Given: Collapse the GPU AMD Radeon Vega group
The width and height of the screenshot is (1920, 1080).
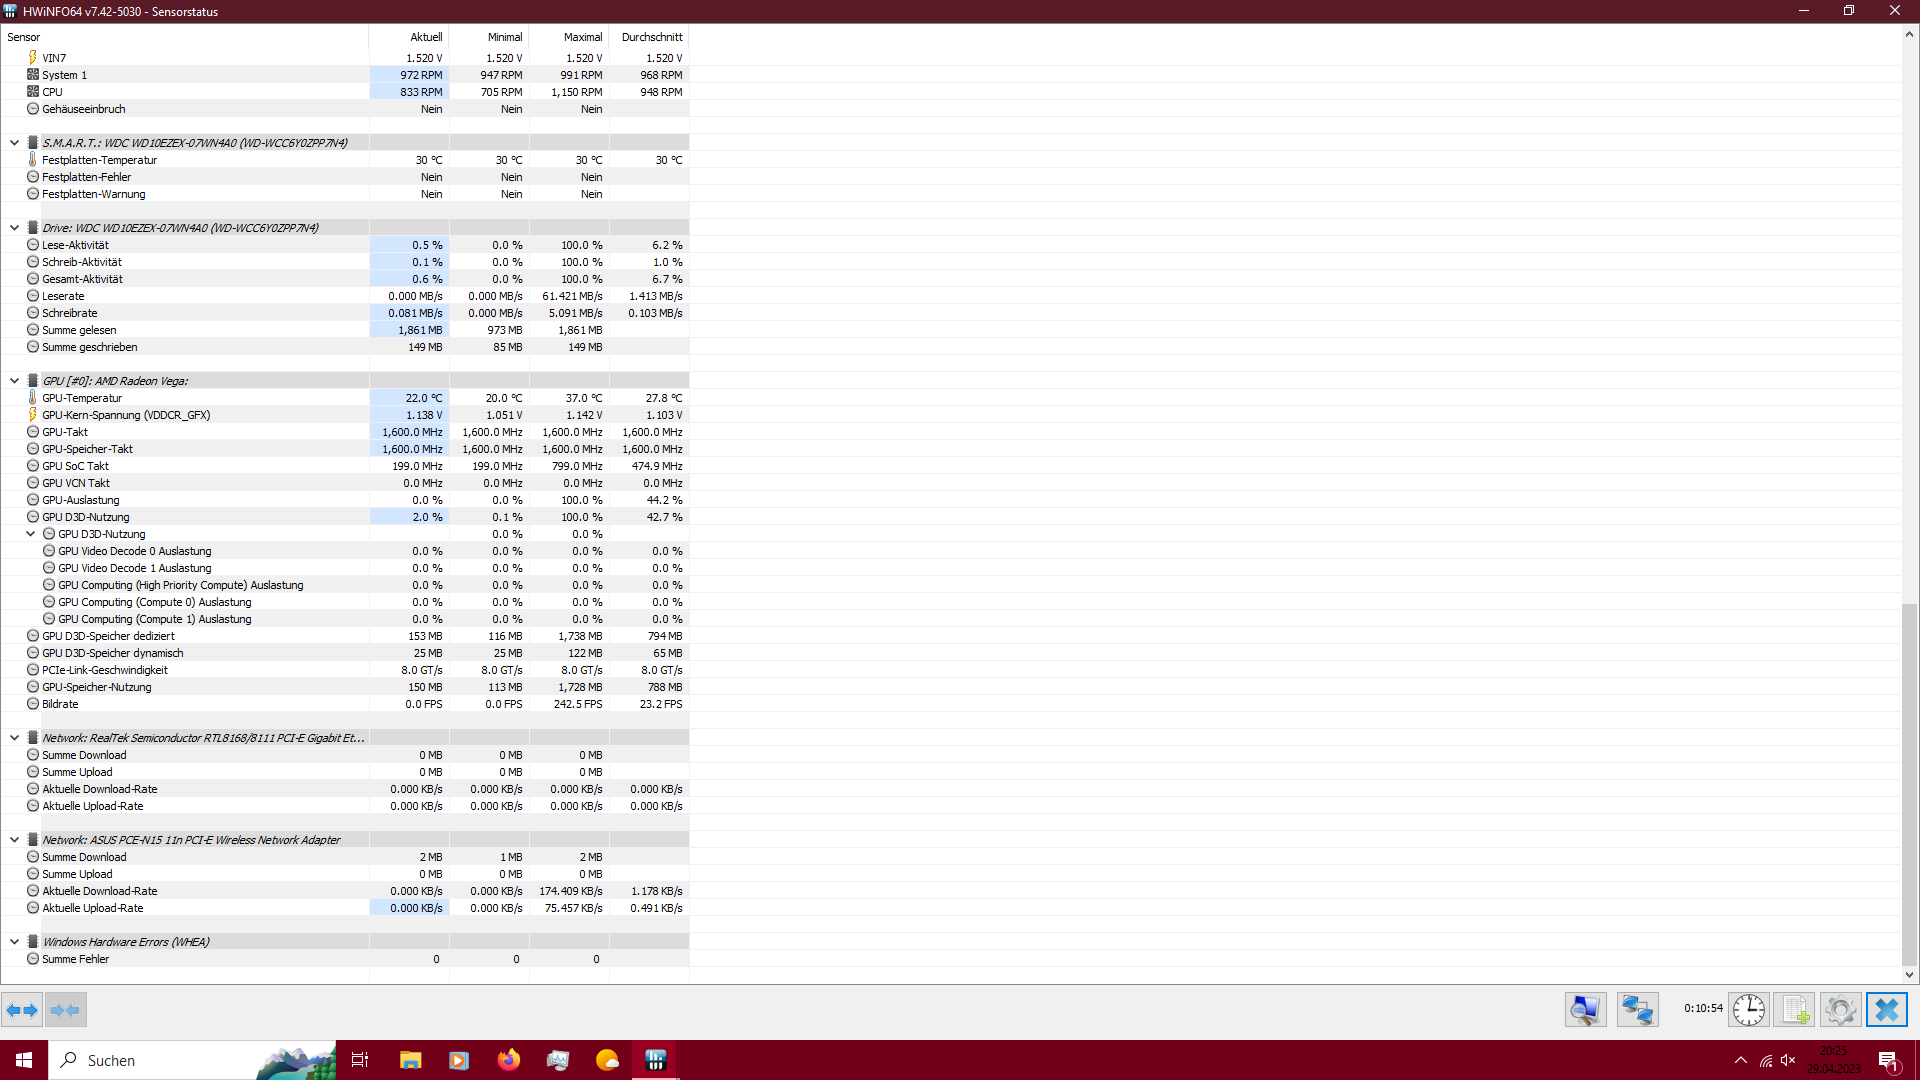Looking at the screenshot, I should [14, 381].
